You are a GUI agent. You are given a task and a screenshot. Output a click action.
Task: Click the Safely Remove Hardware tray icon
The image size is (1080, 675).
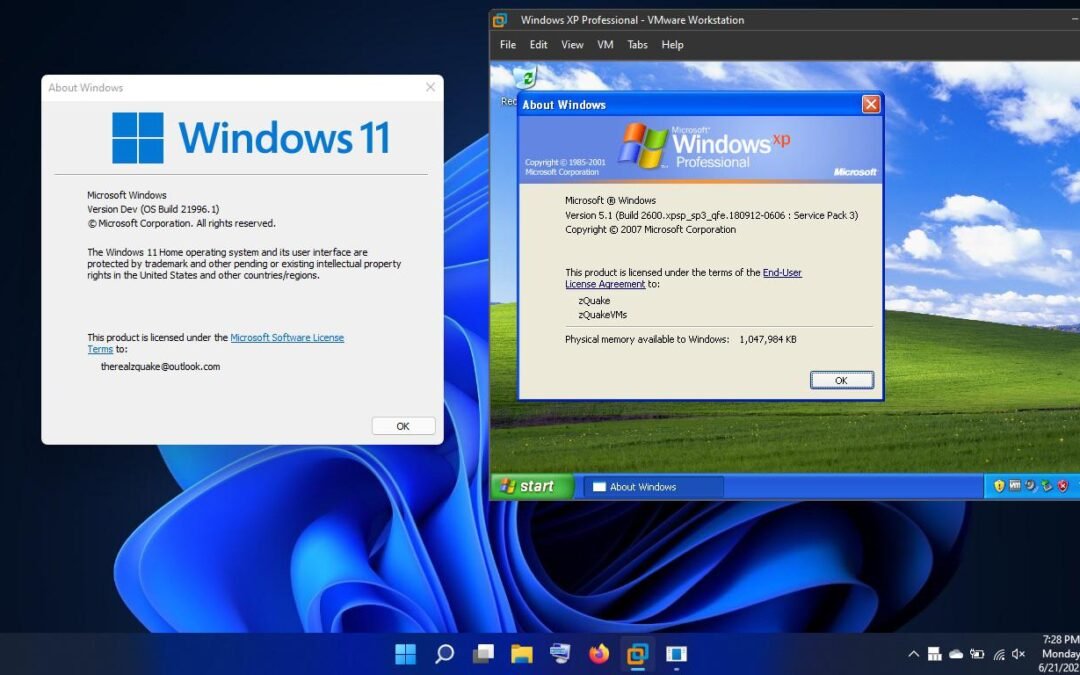point(1045,486)
